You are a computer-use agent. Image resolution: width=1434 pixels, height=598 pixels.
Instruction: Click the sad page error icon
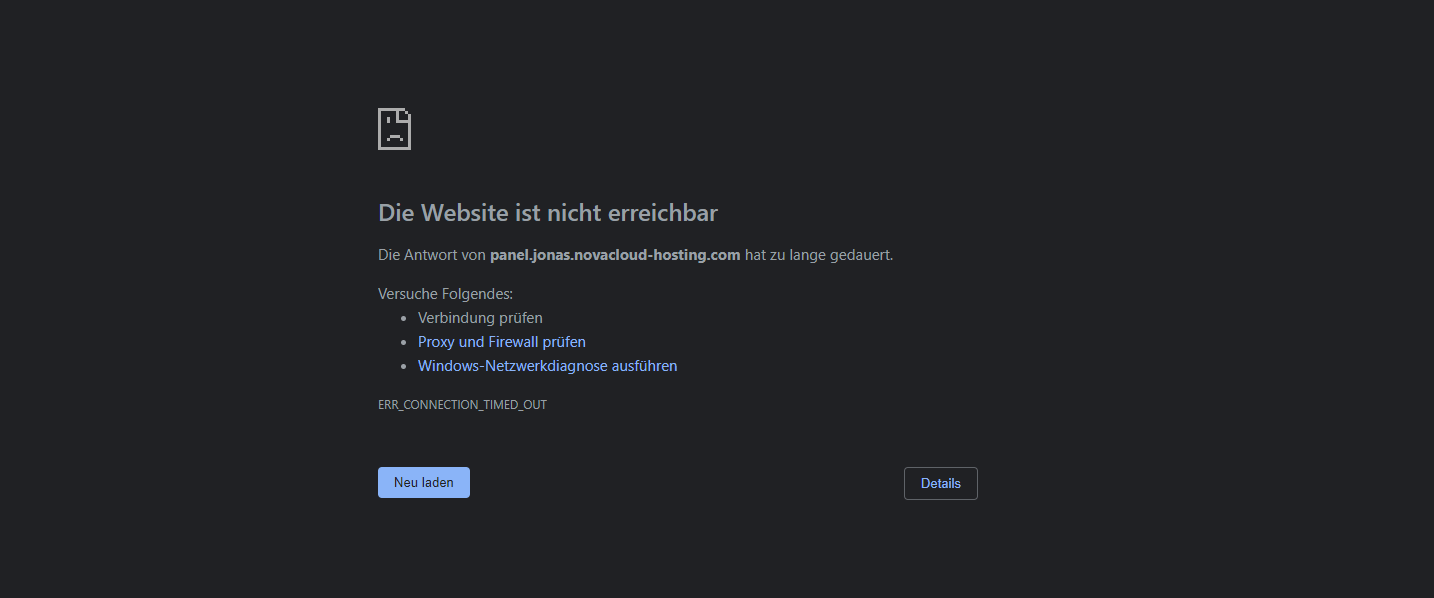click(394, 129)
